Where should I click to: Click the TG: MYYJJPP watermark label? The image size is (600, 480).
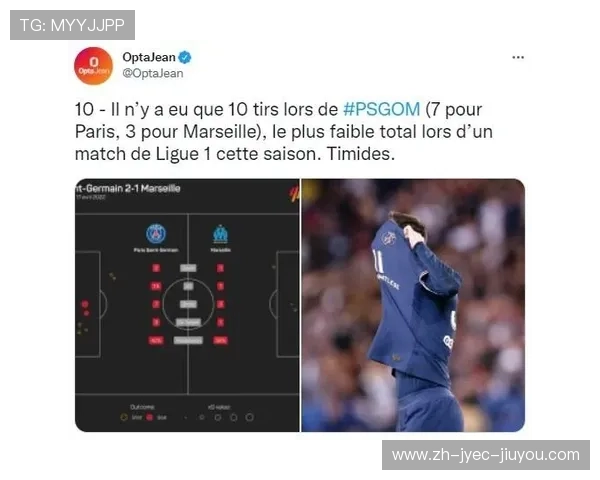[72, 25]
